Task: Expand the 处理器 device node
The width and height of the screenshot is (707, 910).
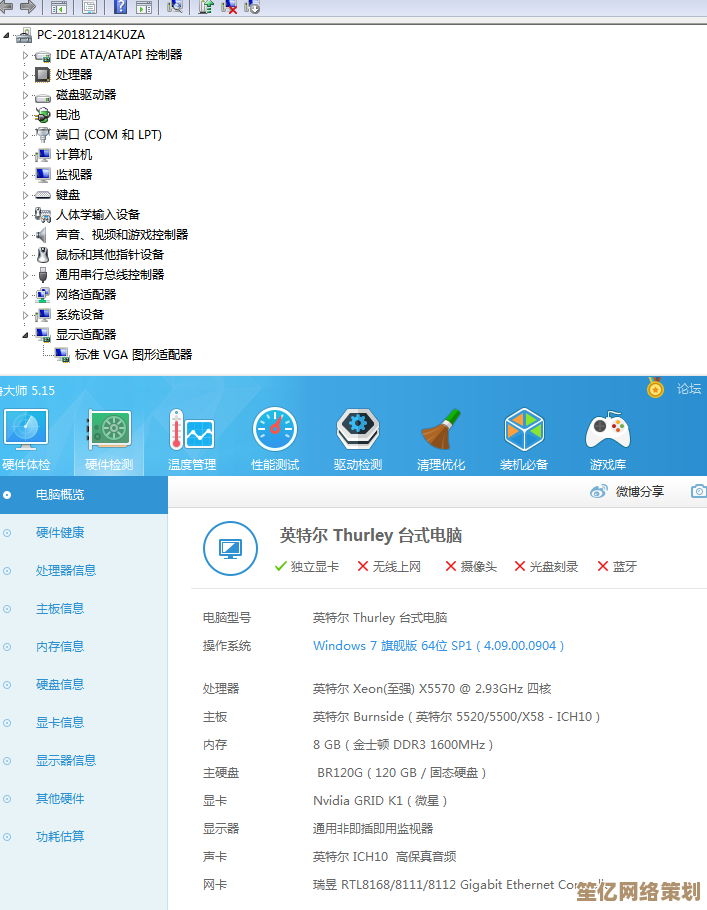Action: [x=25, y=75]
